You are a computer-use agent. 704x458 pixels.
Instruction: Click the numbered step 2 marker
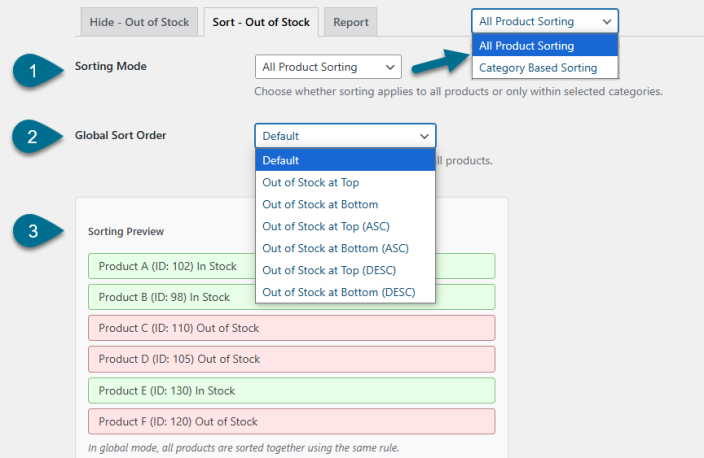pyautogui.click(x=37, y=137)
